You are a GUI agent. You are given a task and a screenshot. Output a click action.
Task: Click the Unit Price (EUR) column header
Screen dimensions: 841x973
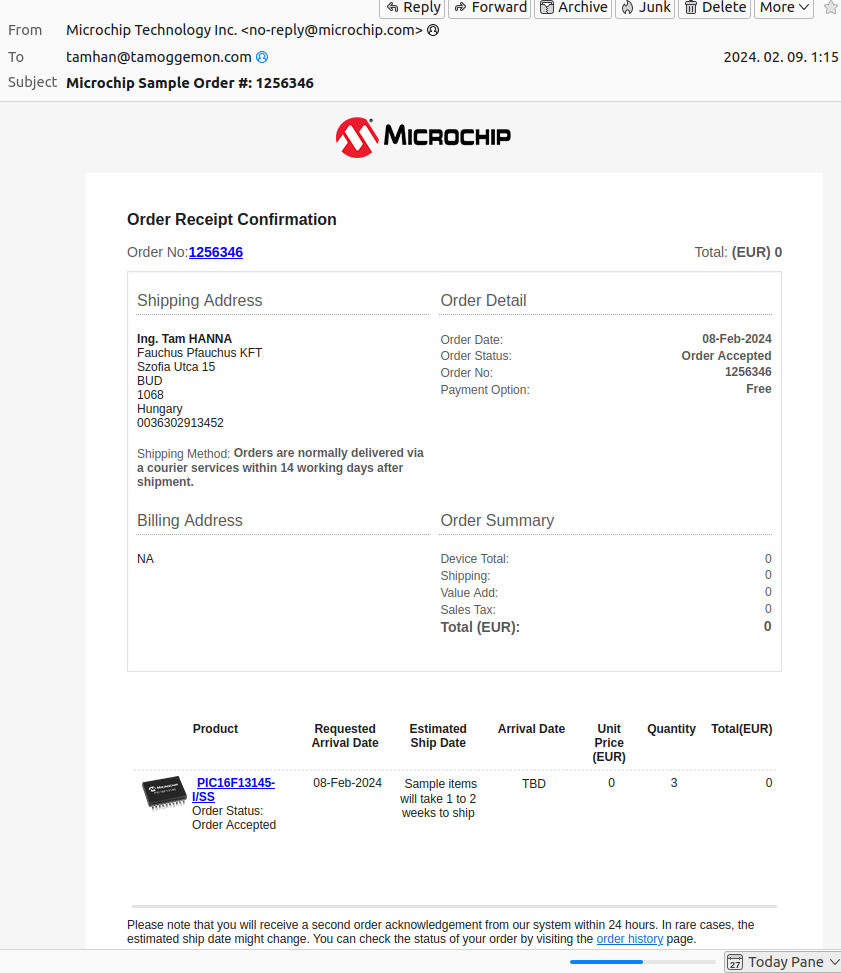(x=609, y=743)
